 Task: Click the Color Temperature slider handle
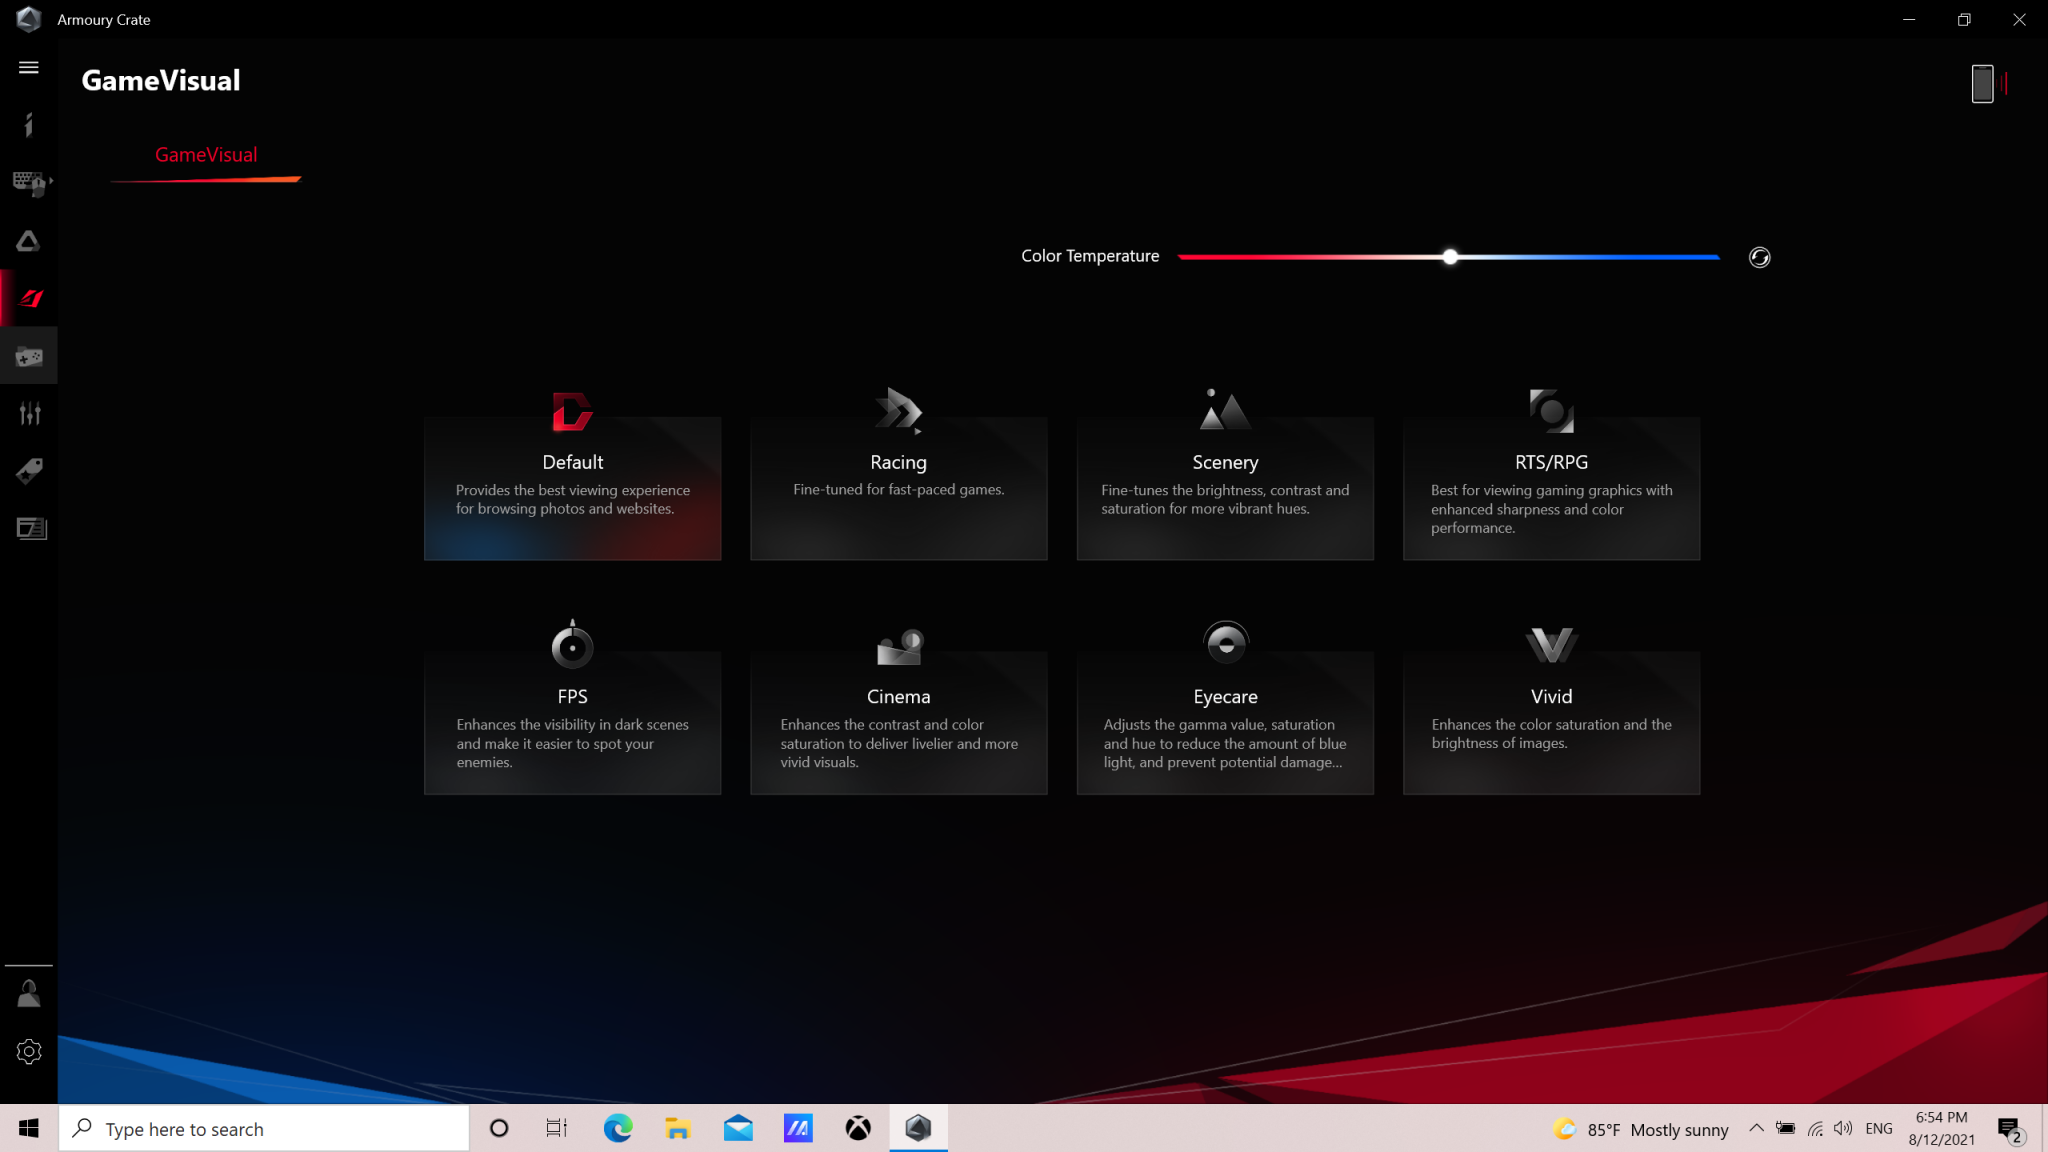tap(1450, 257)
